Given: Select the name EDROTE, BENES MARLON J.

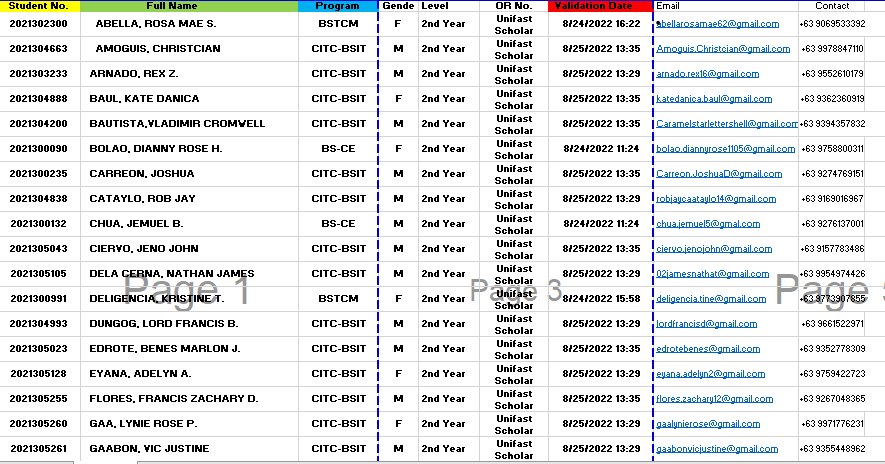Looking at the screenshot, I should point(165,349).
